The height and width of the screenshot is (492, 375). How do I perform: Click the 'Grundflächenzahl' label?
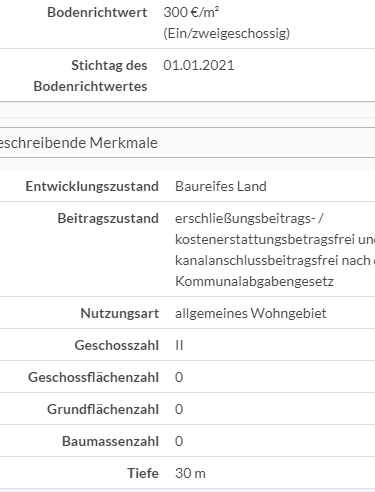tap(103, 409)
